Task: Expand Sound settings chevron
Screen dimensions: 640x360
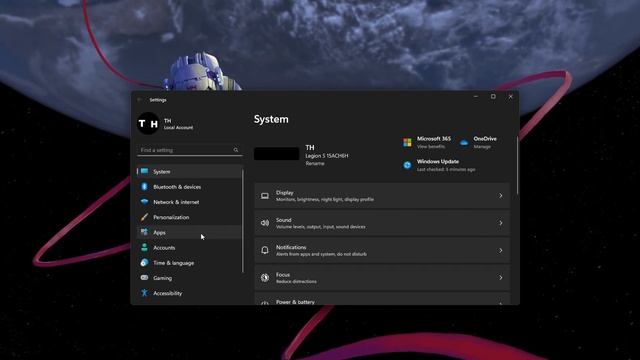Action: point(500,223)
